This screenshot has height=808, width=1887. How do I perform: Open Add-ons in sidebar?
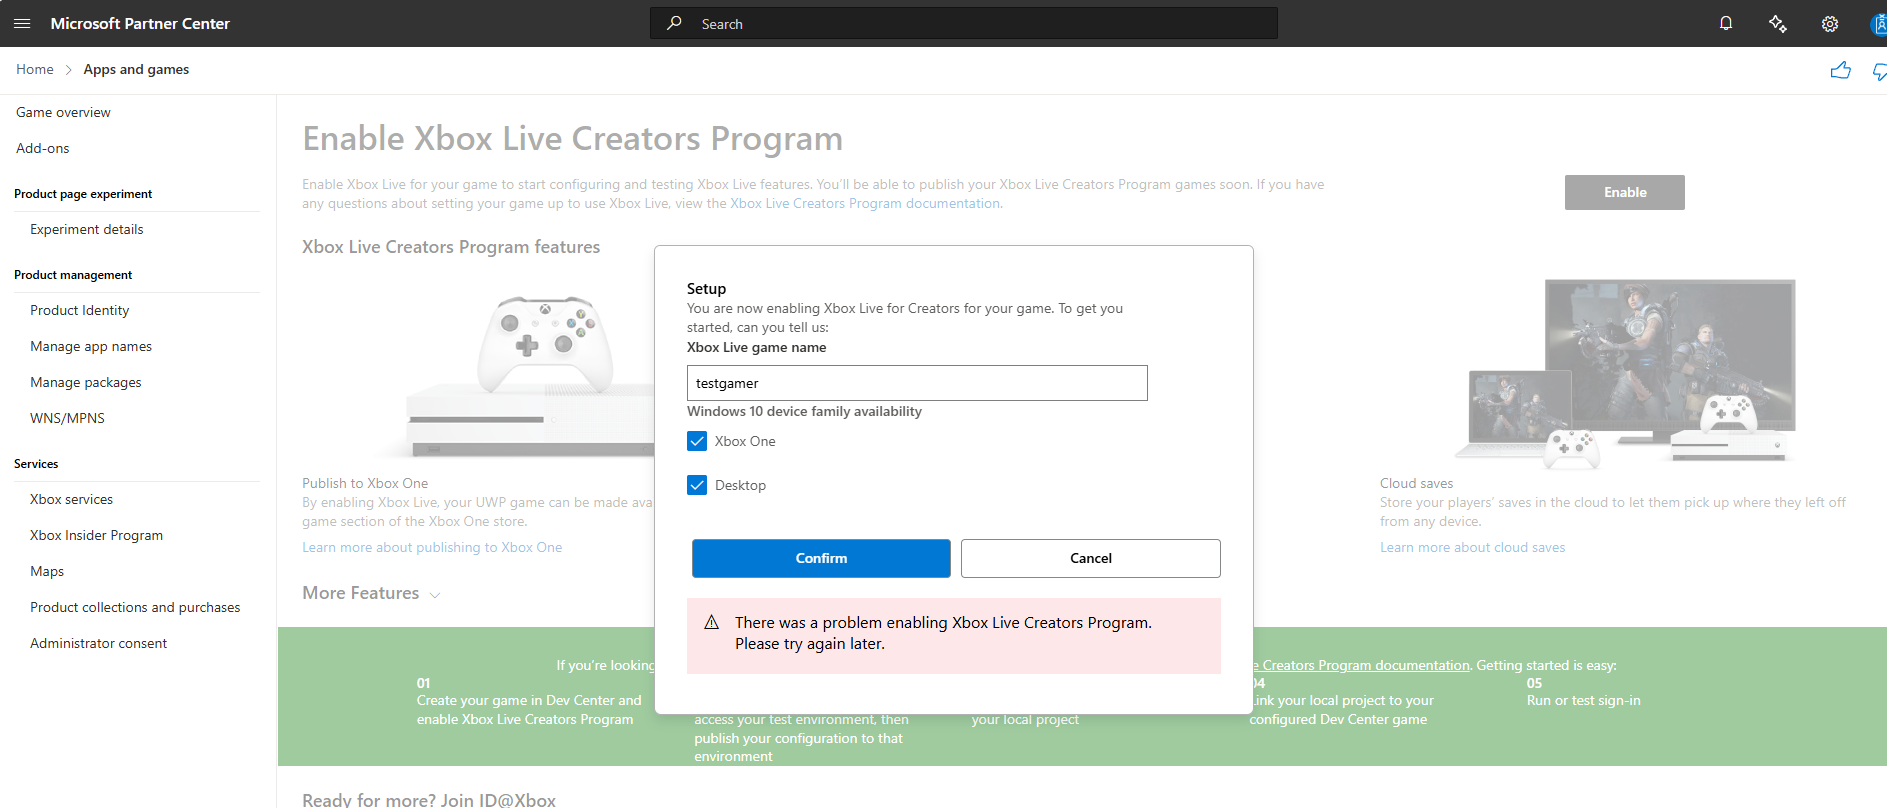click(43, 148)
